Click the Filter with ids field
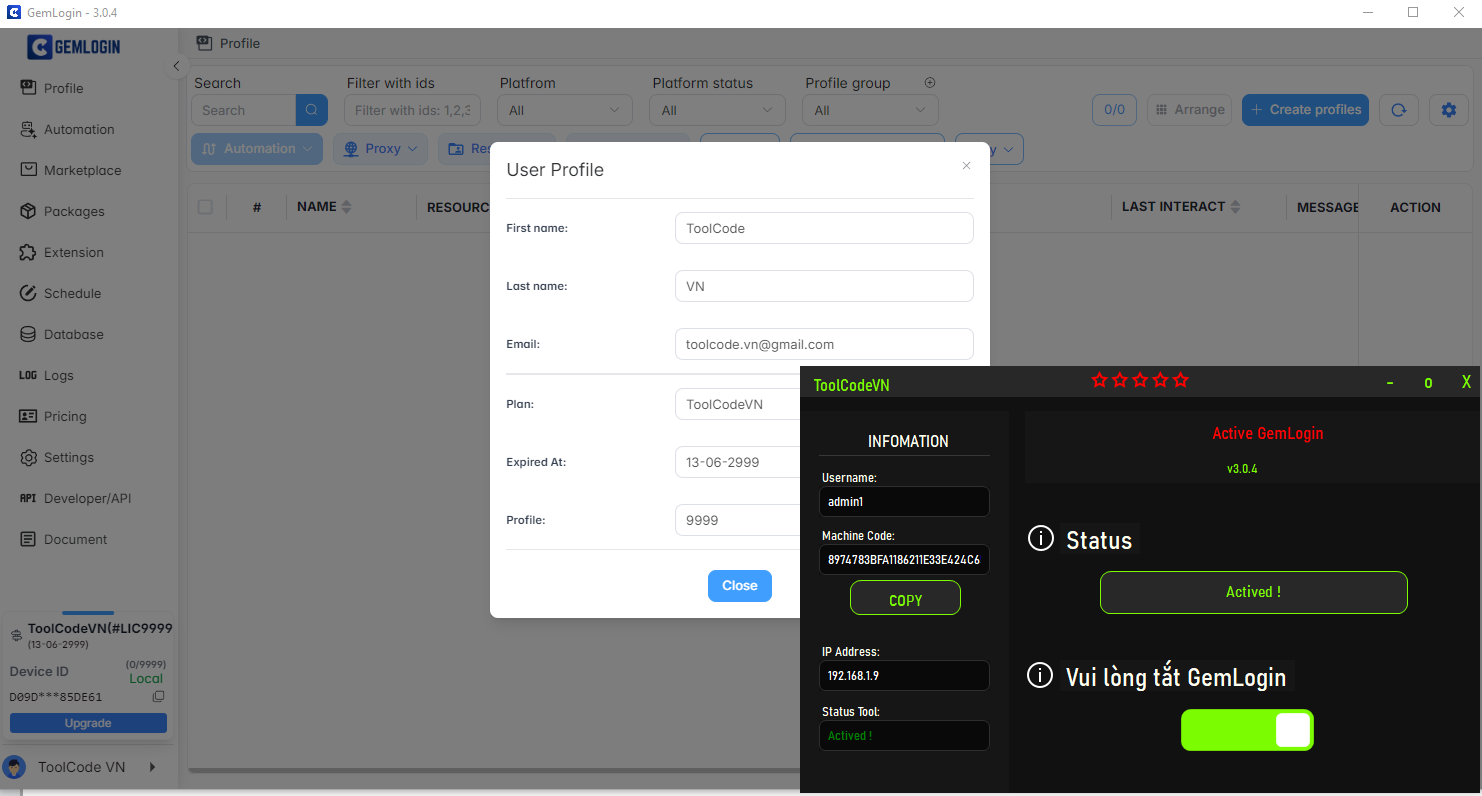The height and width of the screenshot is (796, 1482). pos(412,110)
